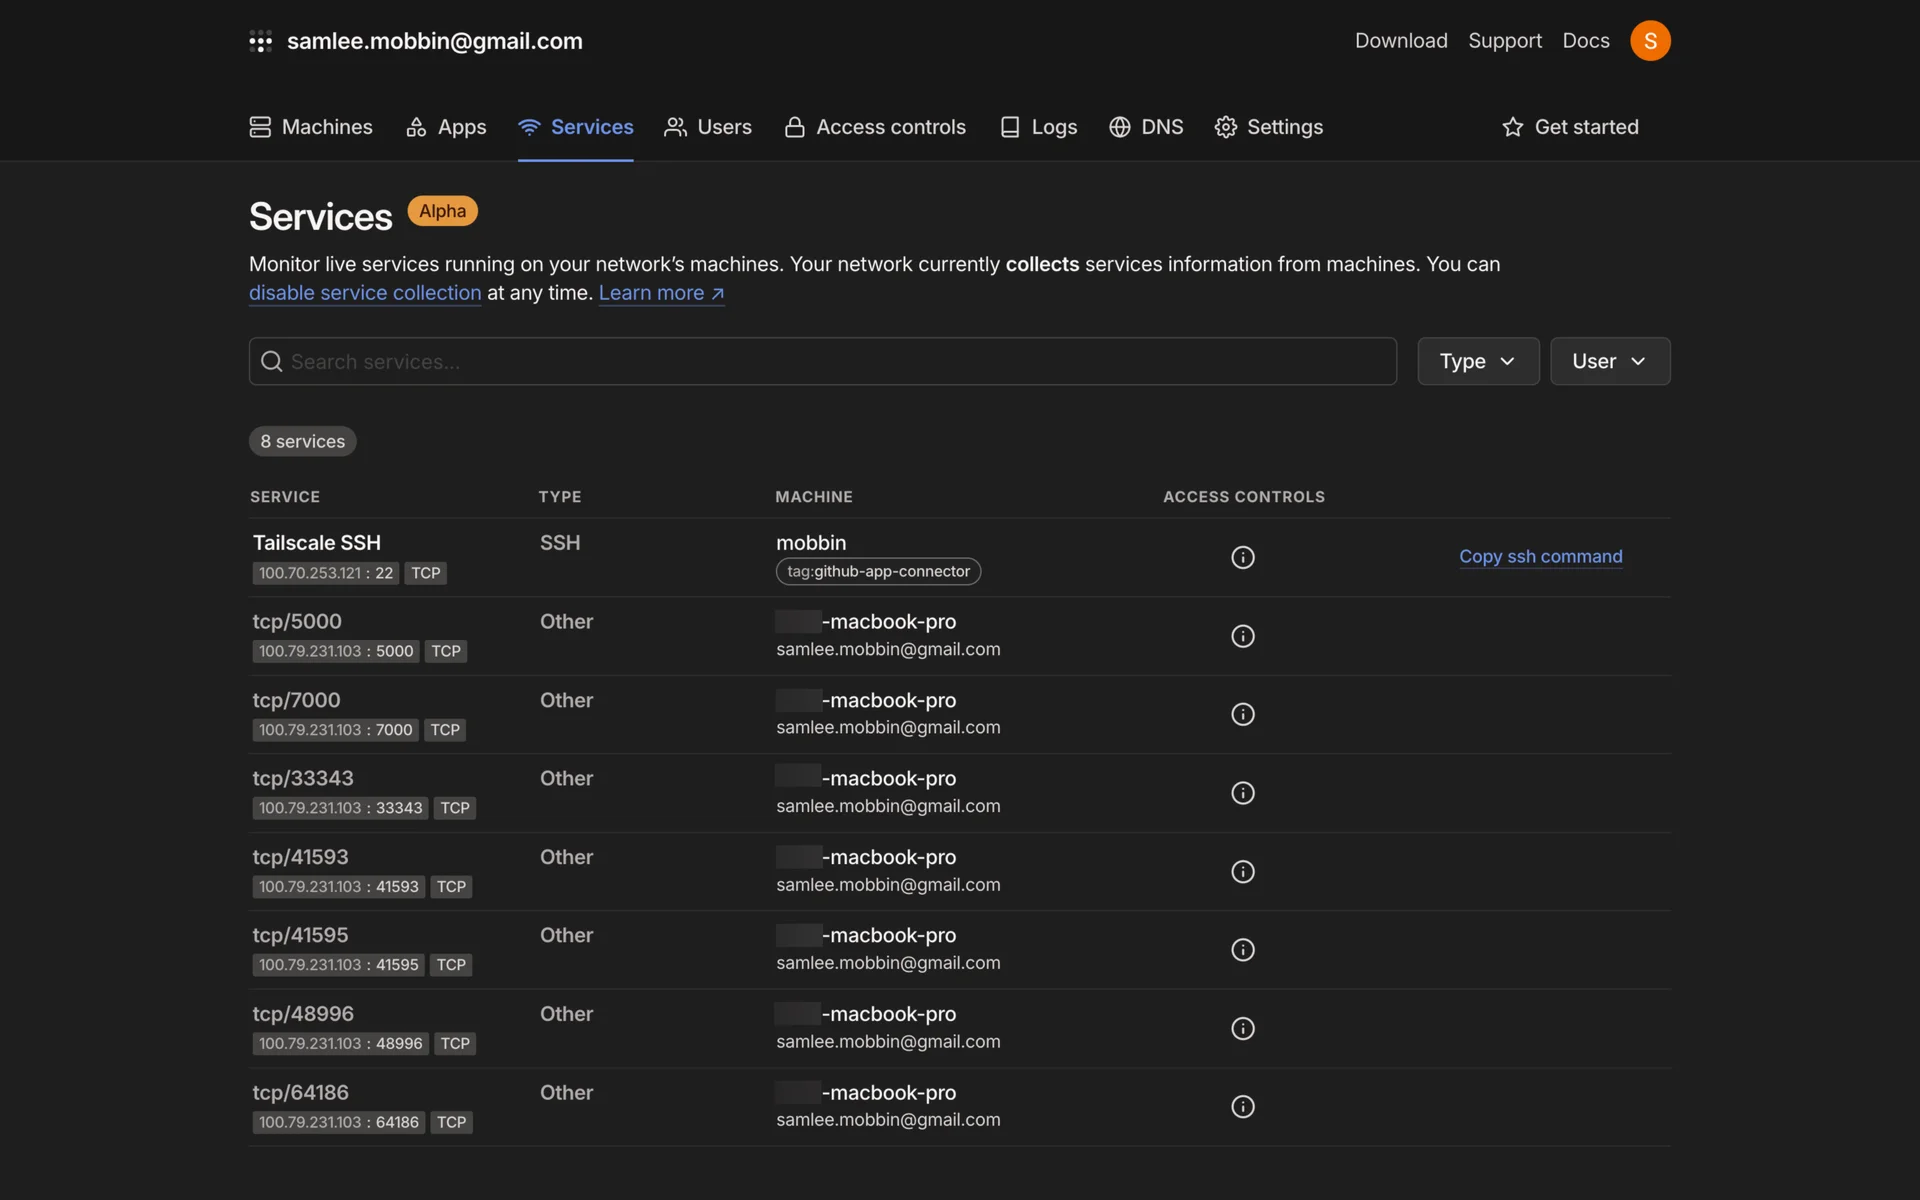The image size is (1920, 1200).
Task: Open the Machines tab
Action: pyautogui.click(x=311, y=127)
